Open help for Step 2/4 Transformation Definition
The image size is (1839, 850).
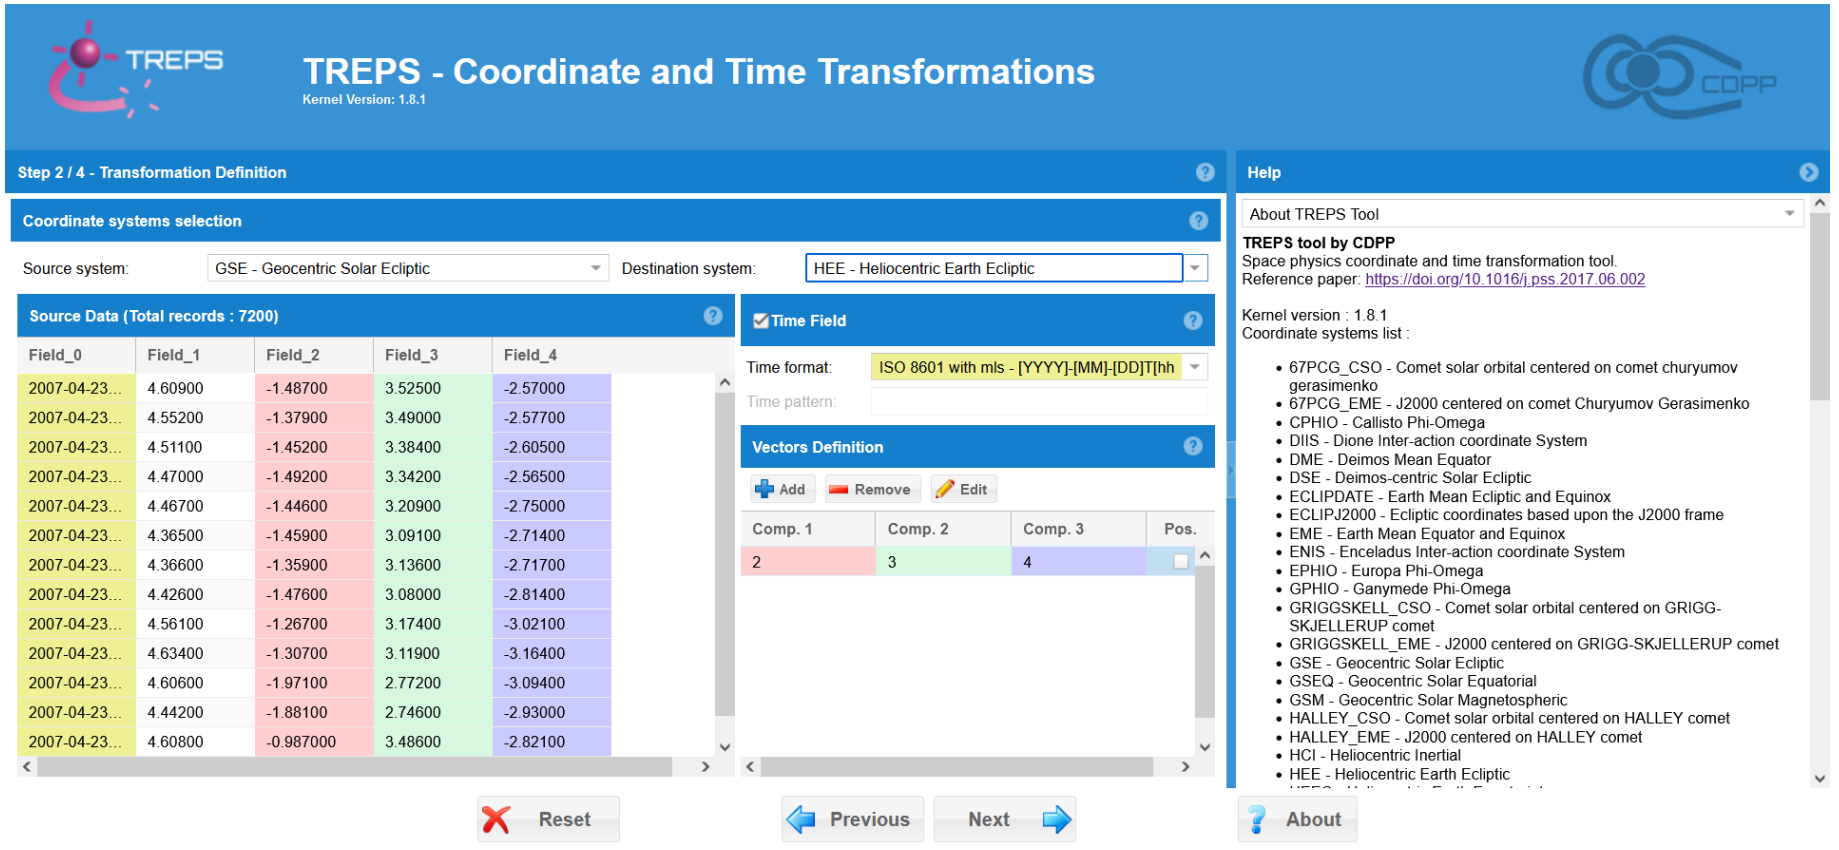tap(1205, 172)
